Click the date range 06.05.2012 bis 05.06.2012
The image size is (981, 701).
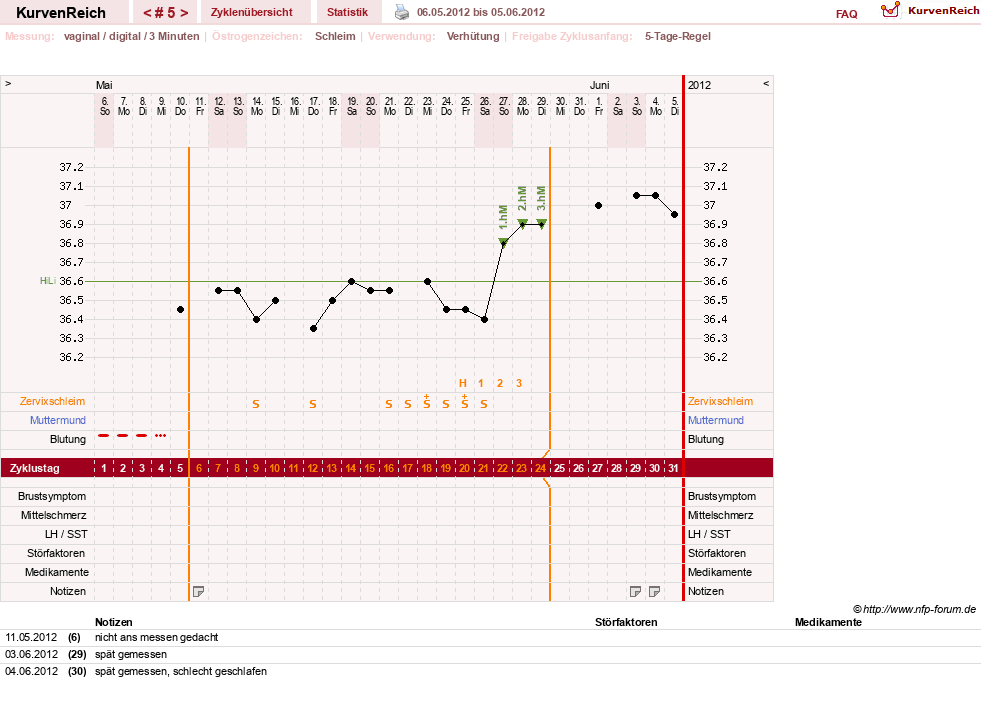[480, 12]
